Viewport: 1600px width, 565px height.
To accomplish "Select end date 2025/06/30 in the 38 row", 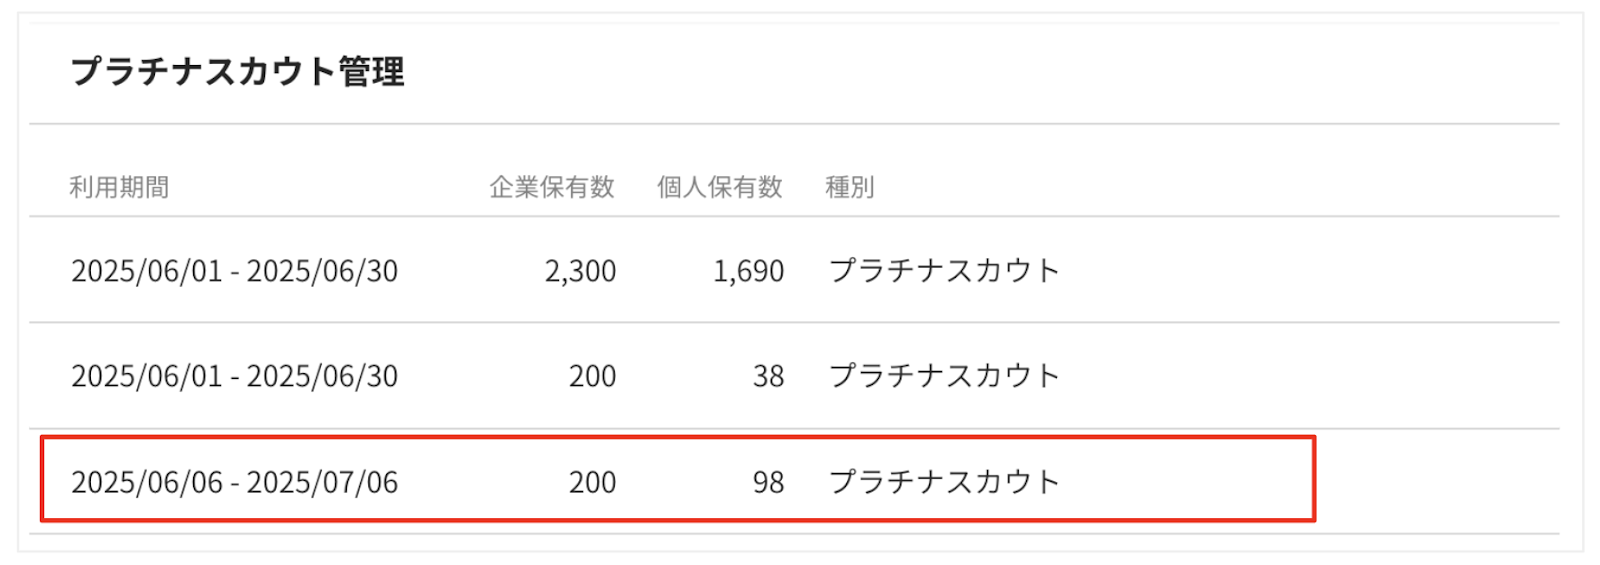I will click(x=322, y=376).
